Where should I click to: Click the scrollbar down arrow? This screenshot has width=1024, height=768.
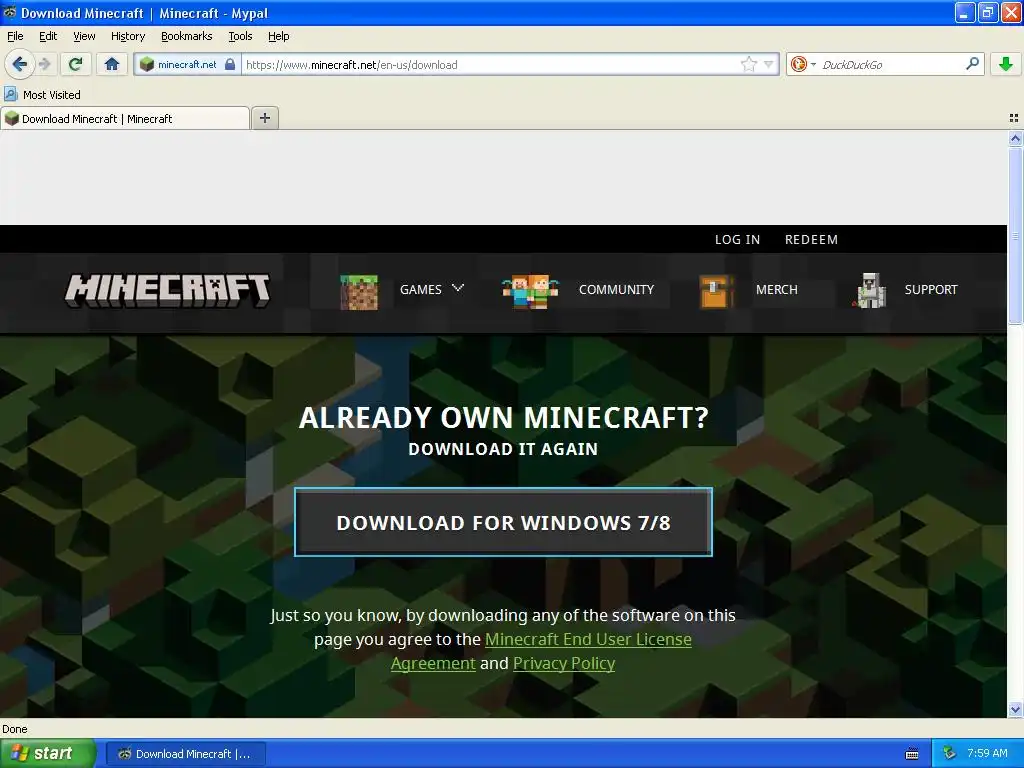pos(1015,709)
